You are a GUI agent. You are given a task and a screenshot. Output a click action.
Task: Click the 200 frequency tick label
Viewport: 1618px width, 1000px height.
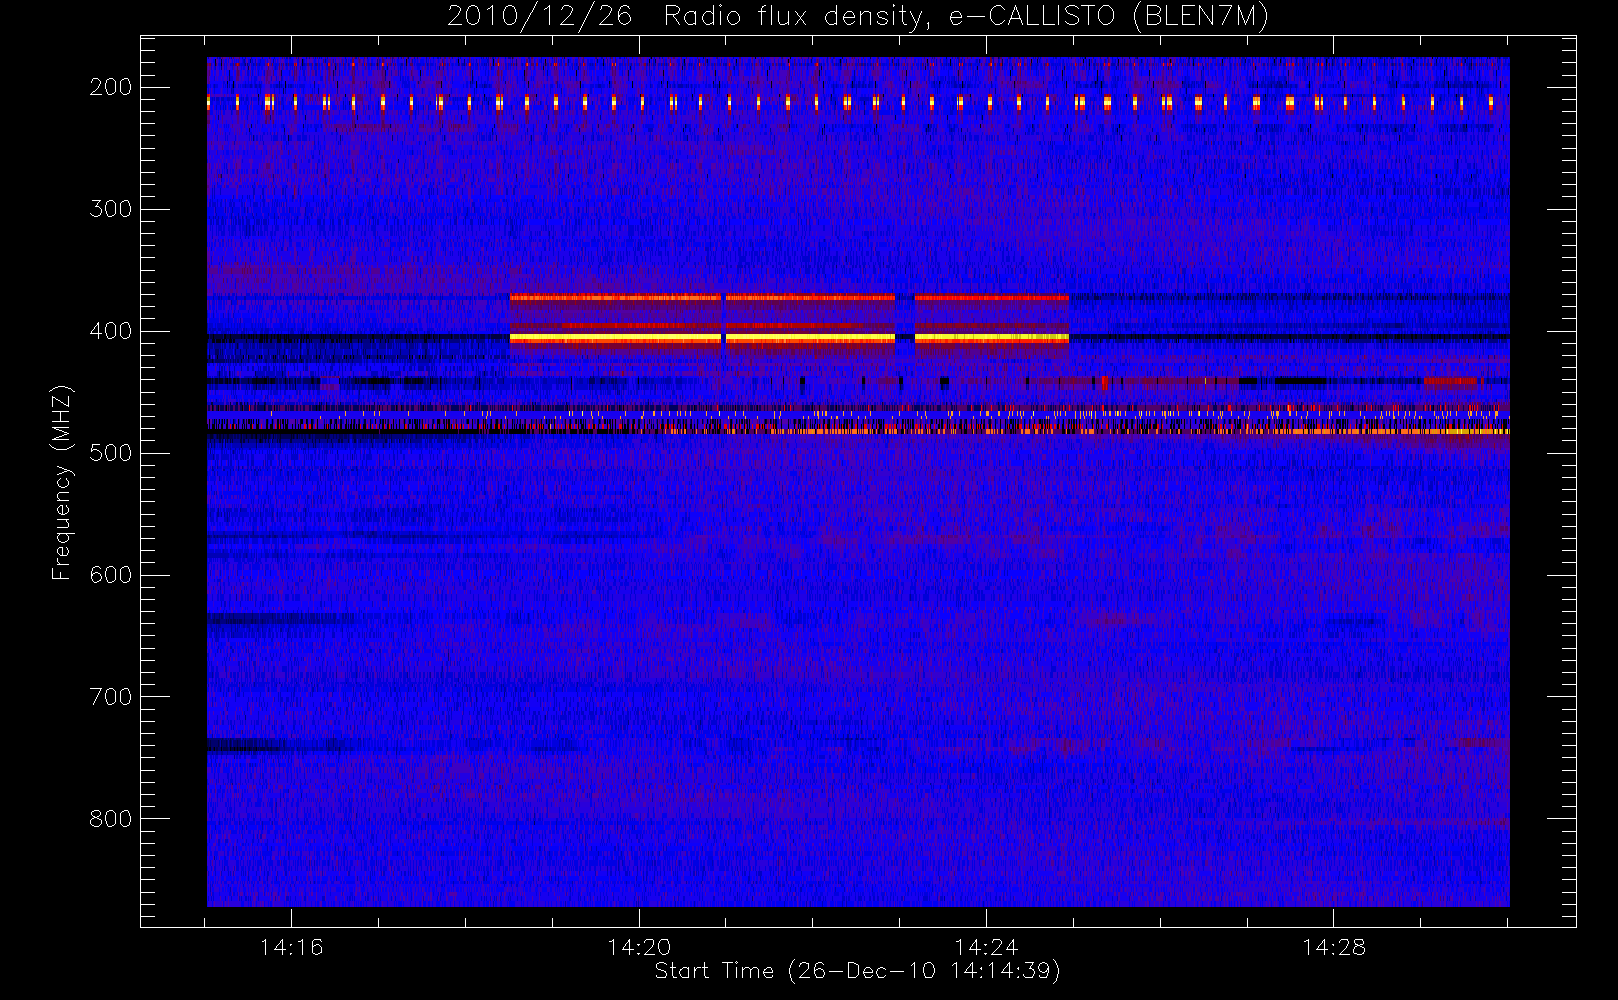point(111,87)
